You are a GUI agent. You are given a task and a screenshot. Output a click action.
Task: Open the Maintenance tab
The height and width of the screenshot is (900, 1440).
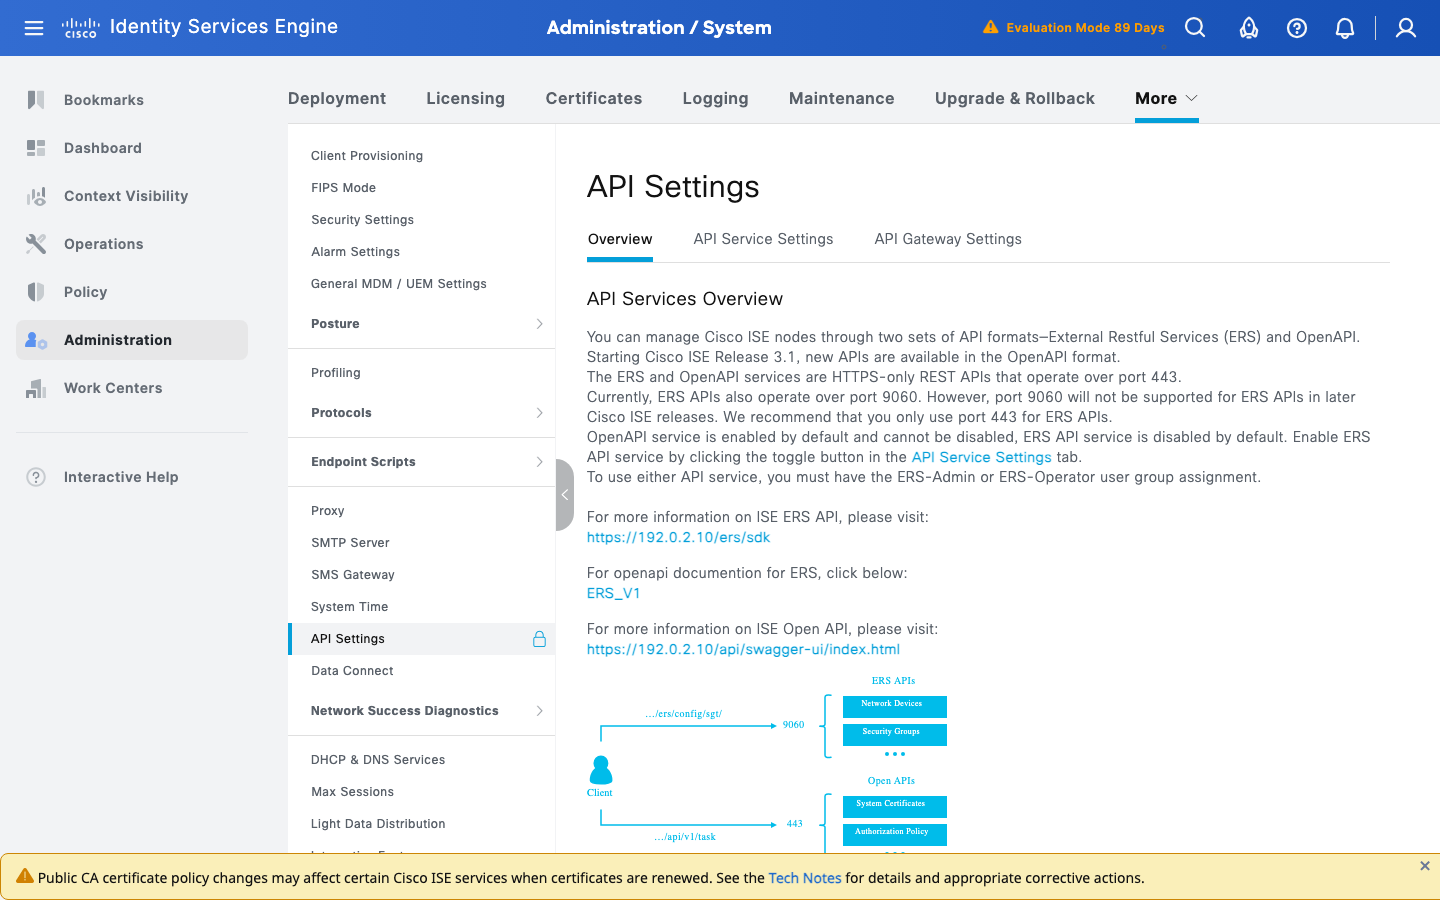click(x=841, y=98)
